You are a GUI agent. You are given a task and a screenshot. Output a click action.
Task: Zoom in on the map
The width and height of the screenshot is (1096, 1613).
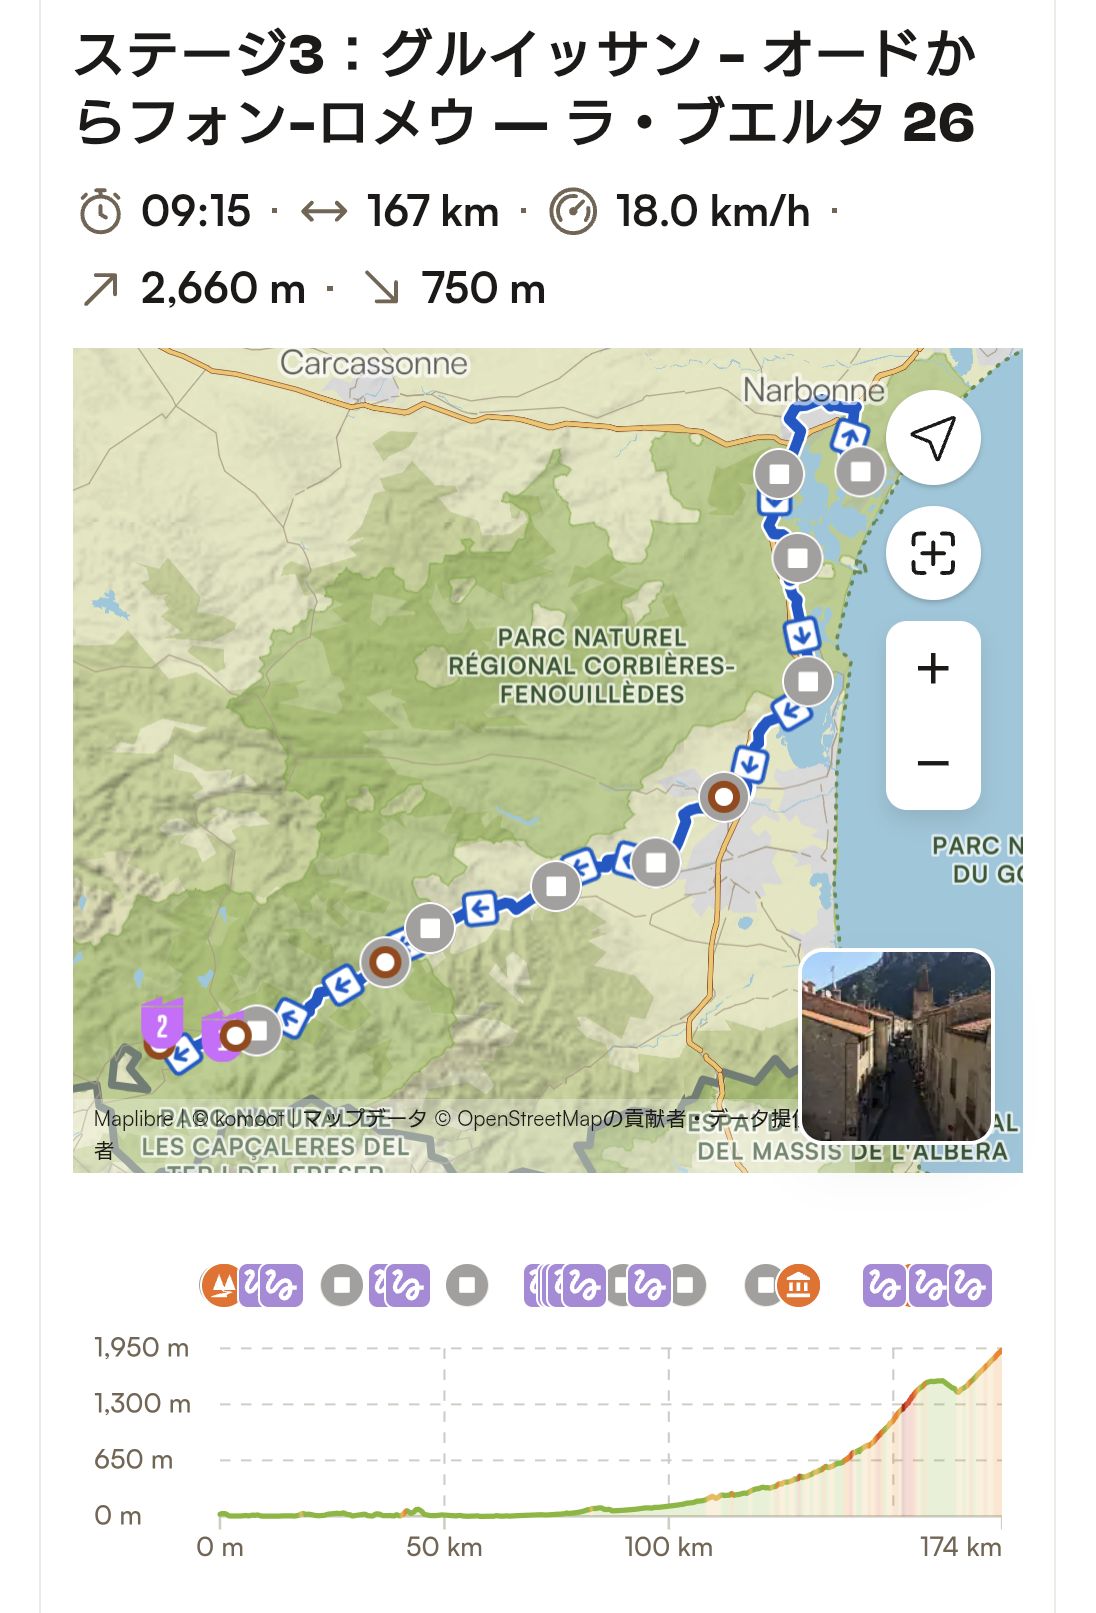[933, 668]
